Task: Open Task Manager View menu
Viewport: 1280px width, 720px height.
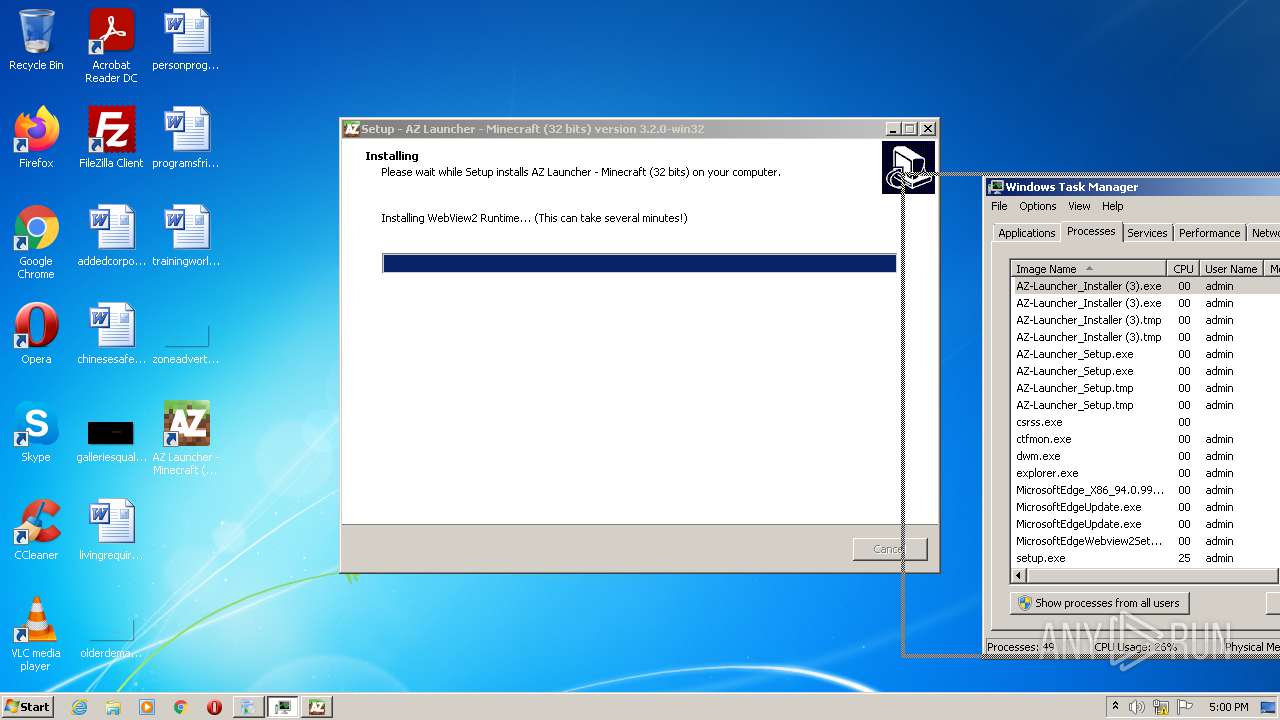Action: 1079,206
